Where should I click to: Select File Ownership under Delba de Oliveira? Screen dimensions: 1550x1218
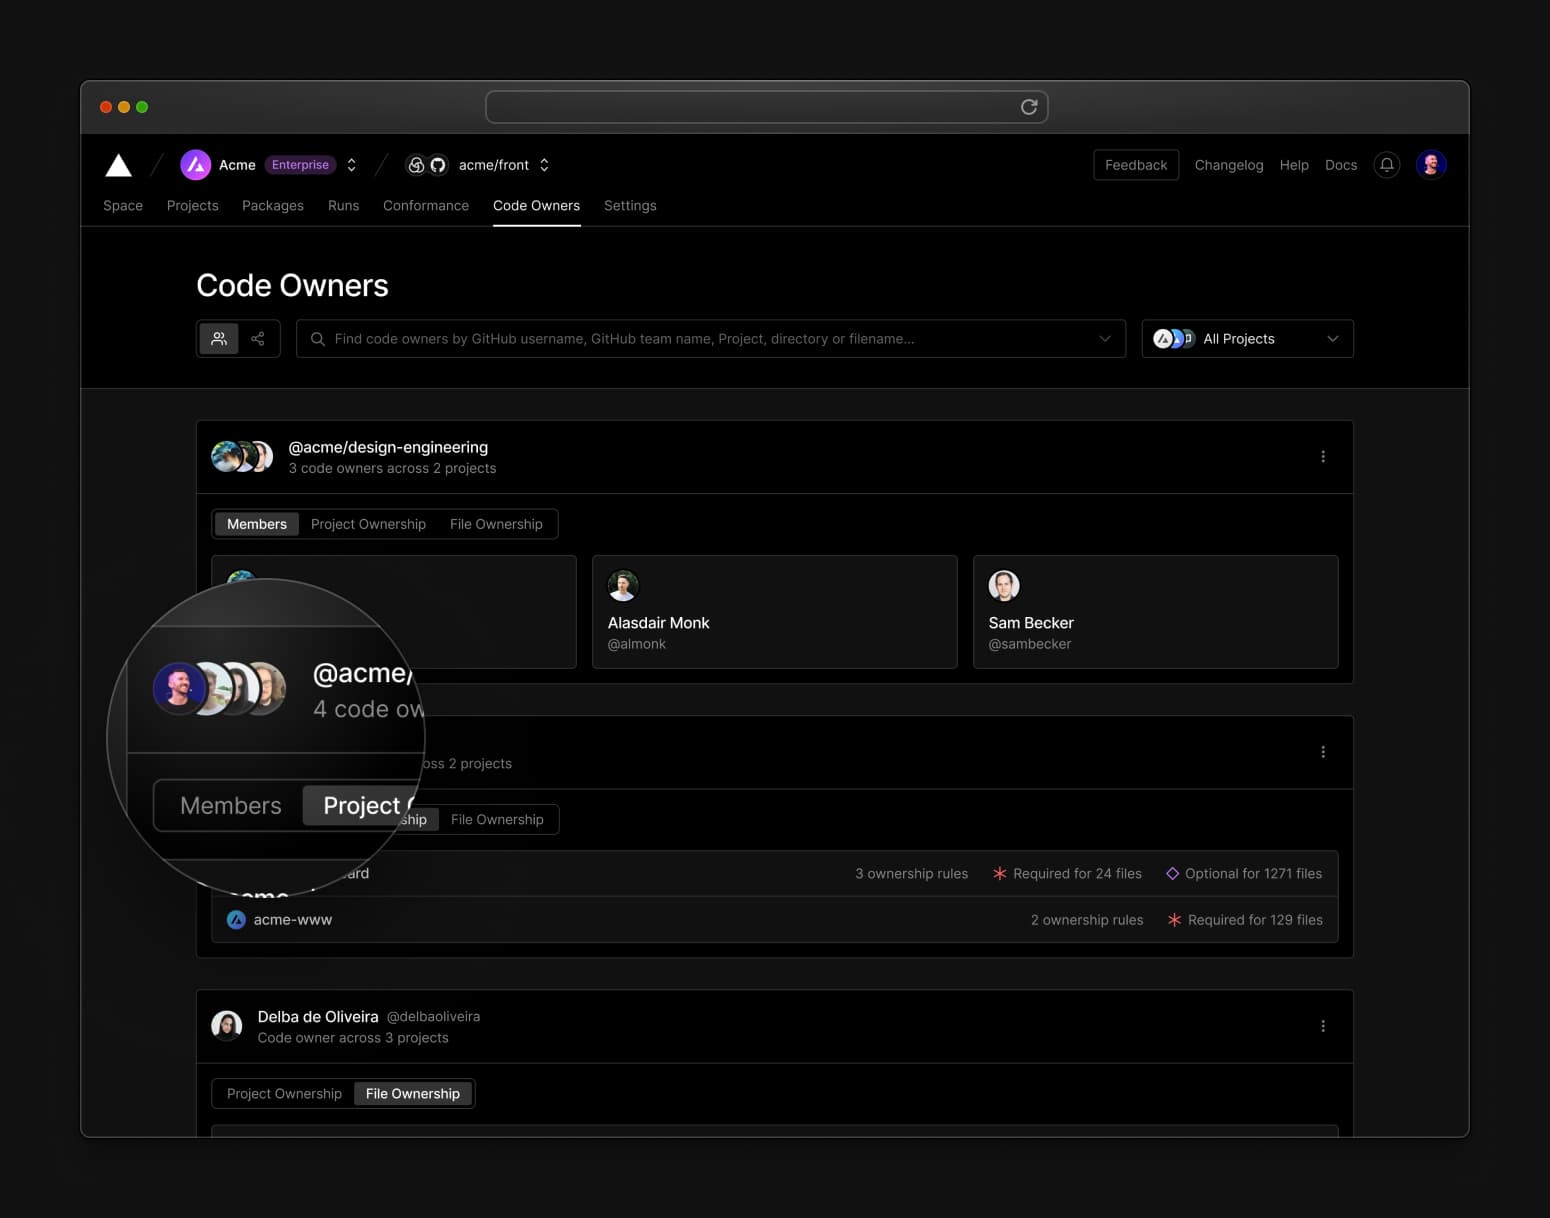[x=412, y=1094]
